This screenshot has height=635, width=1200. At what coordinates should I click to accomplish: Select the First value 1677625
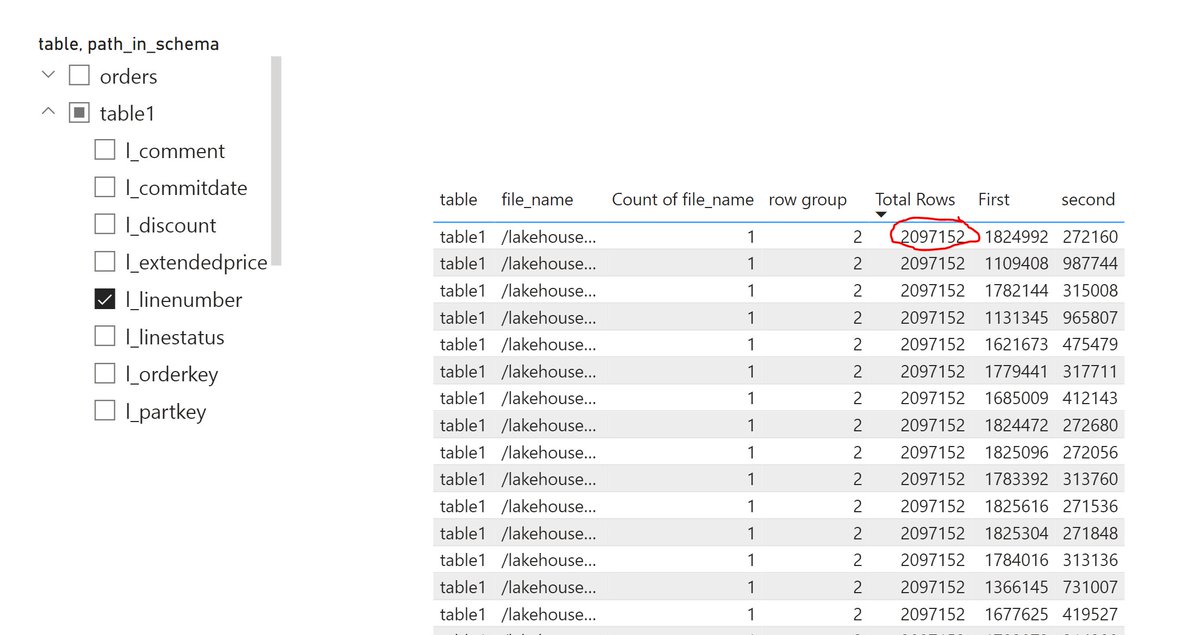coord(1016,614)
